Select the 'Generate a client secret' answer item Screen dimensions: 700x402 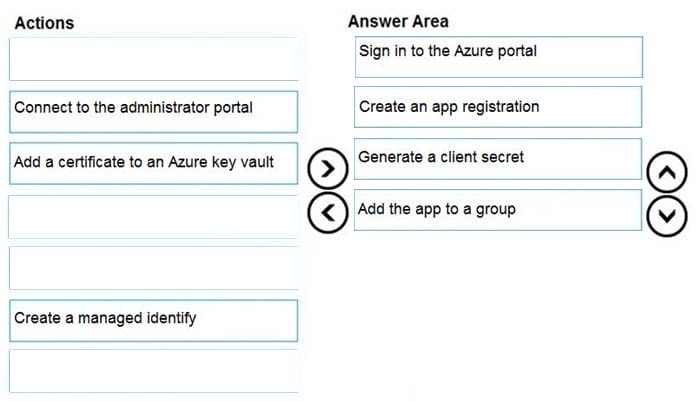click(x=498, y=158)
